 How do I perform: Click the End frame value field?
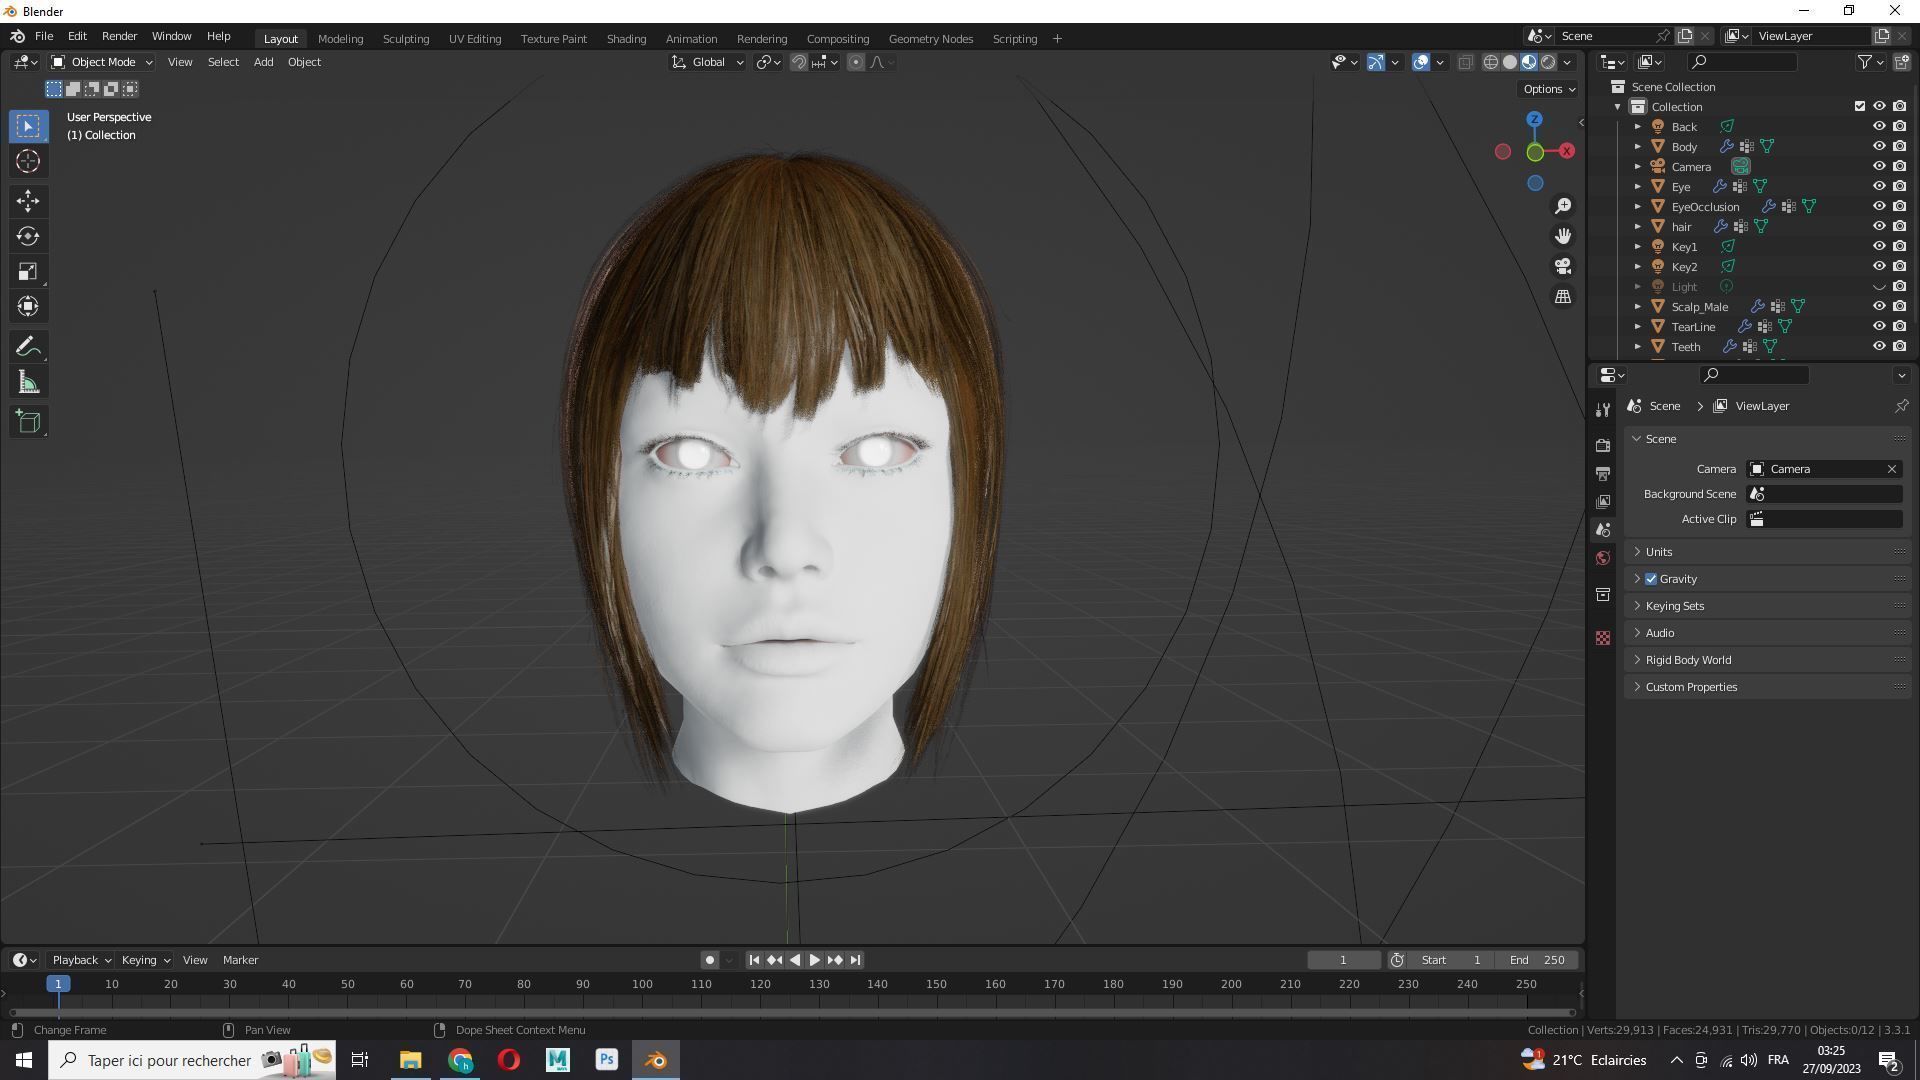(1537, 960)
